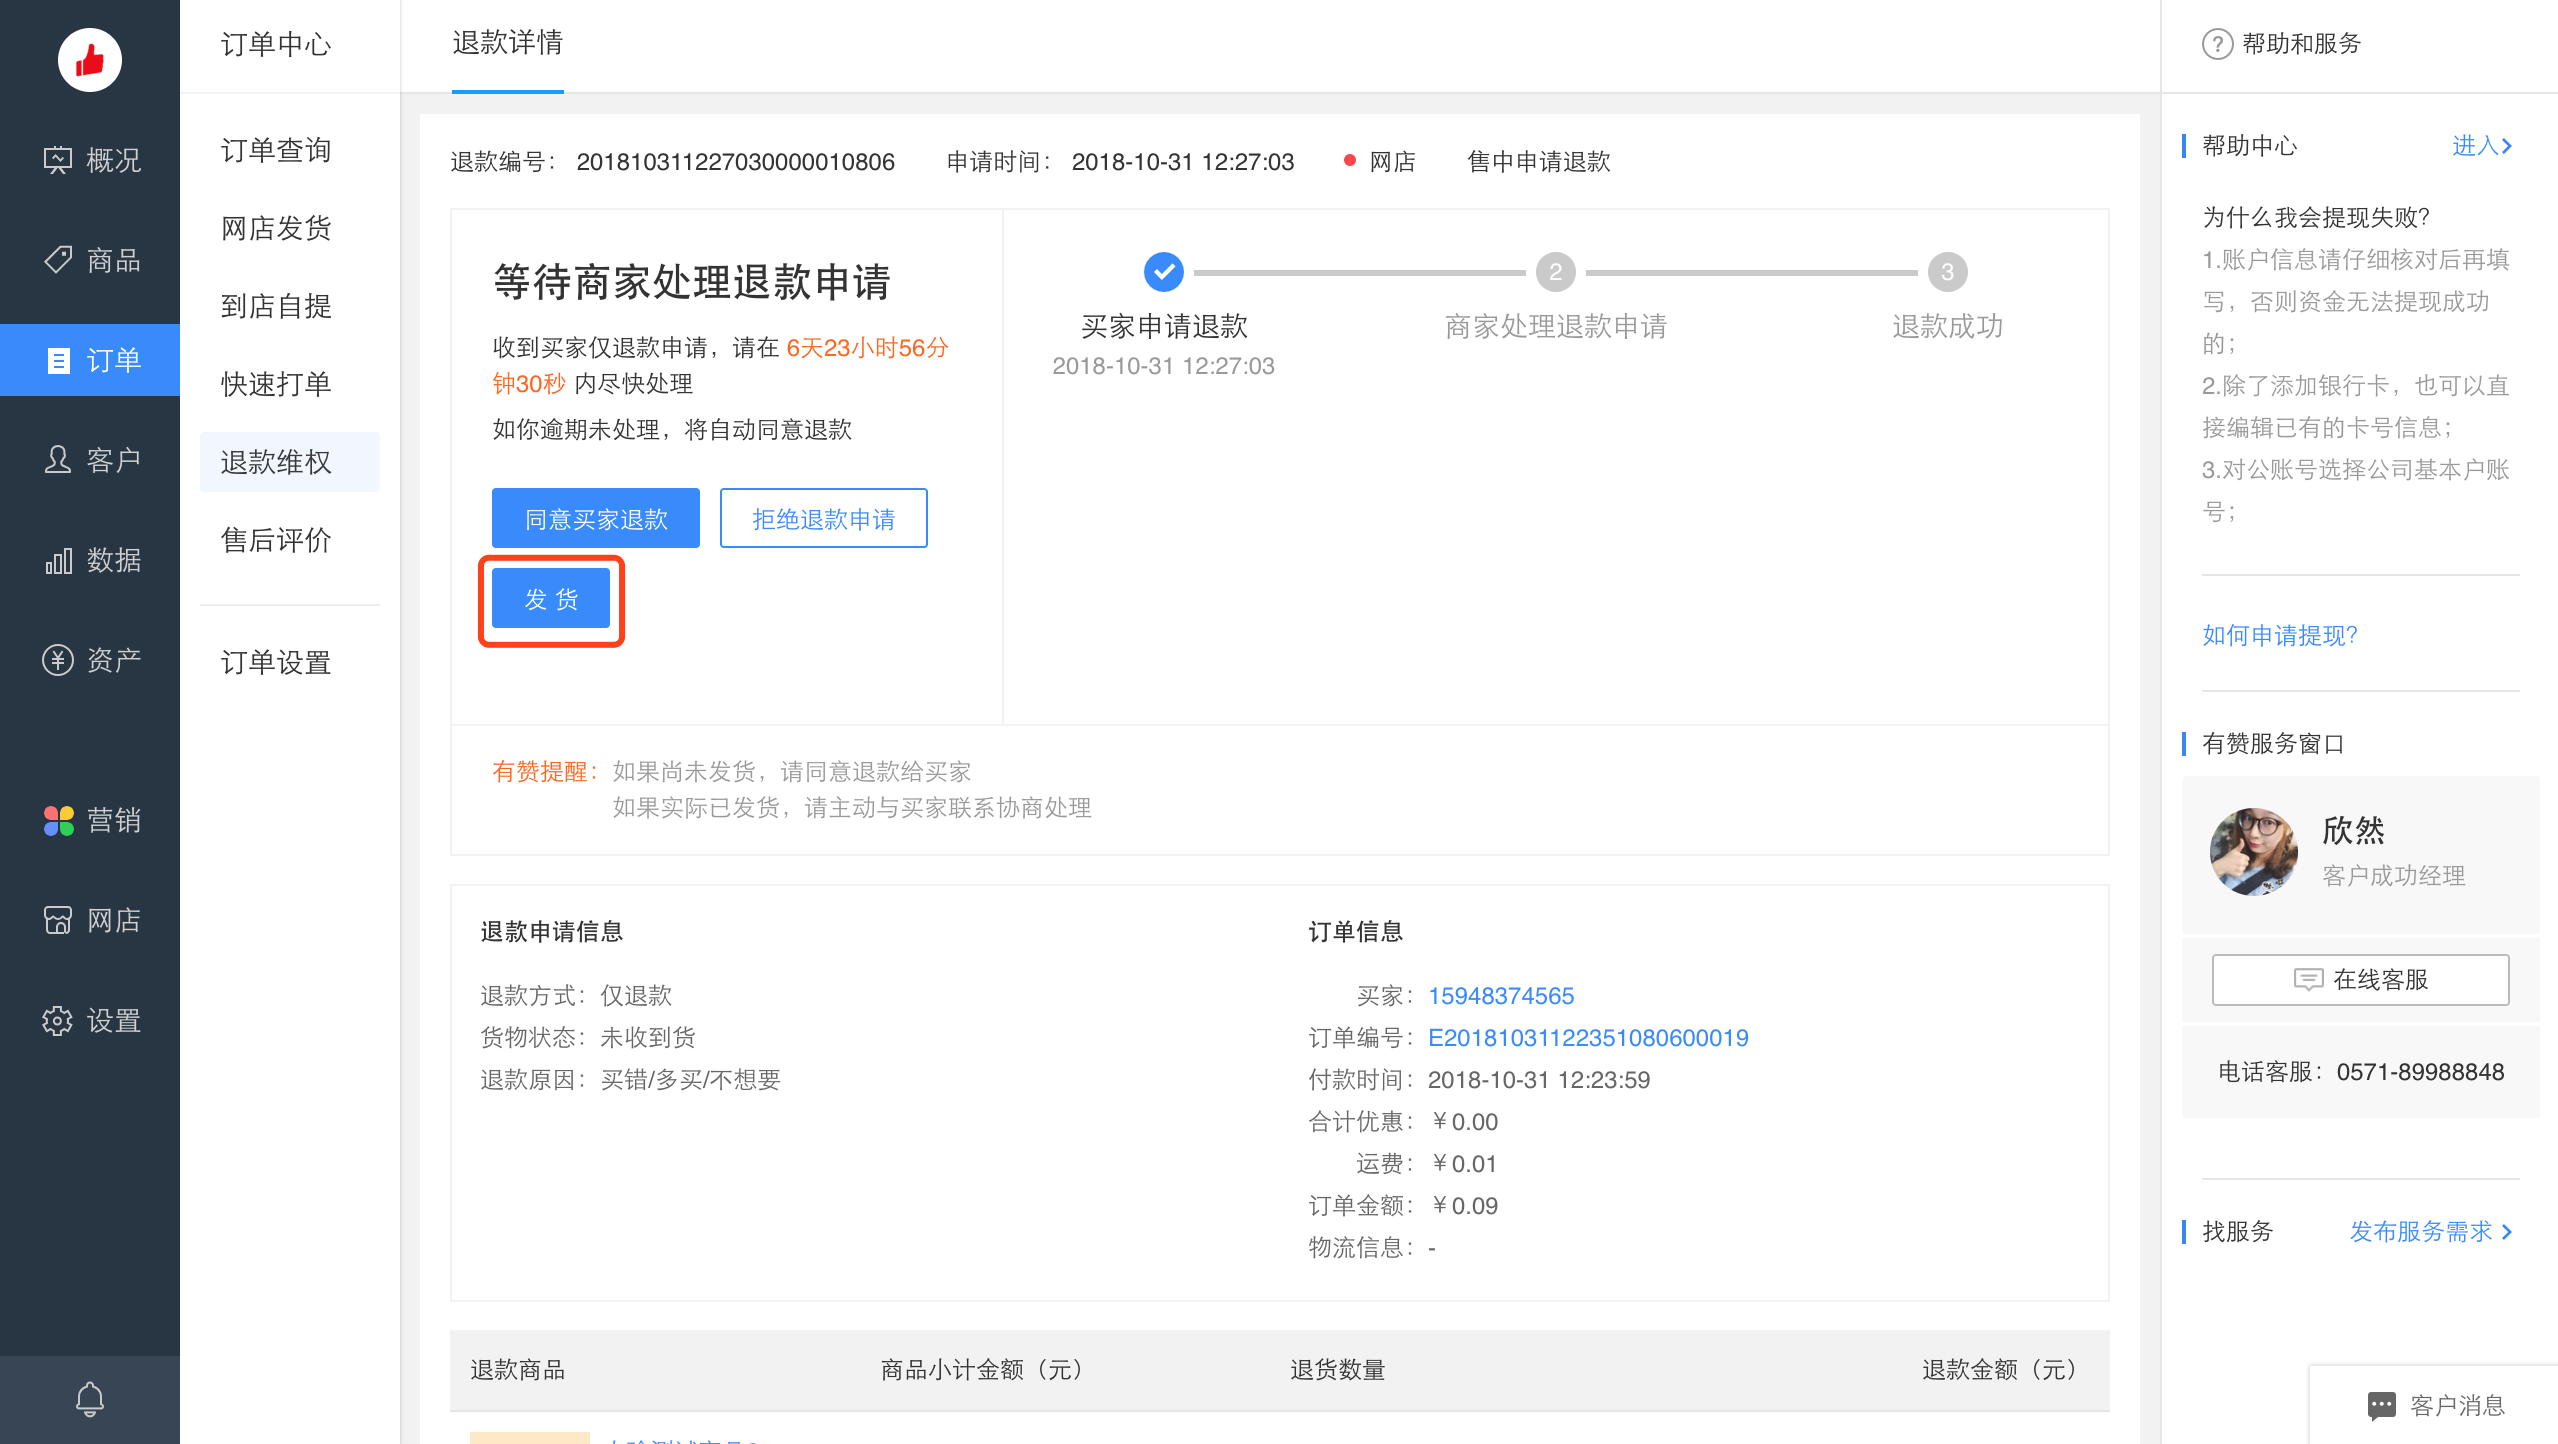This screenshot has height=1444, width=2558.
Task: Open order number E2018103112235108060001 link
Action: pyautogui.click(x=1588, y=1037)
